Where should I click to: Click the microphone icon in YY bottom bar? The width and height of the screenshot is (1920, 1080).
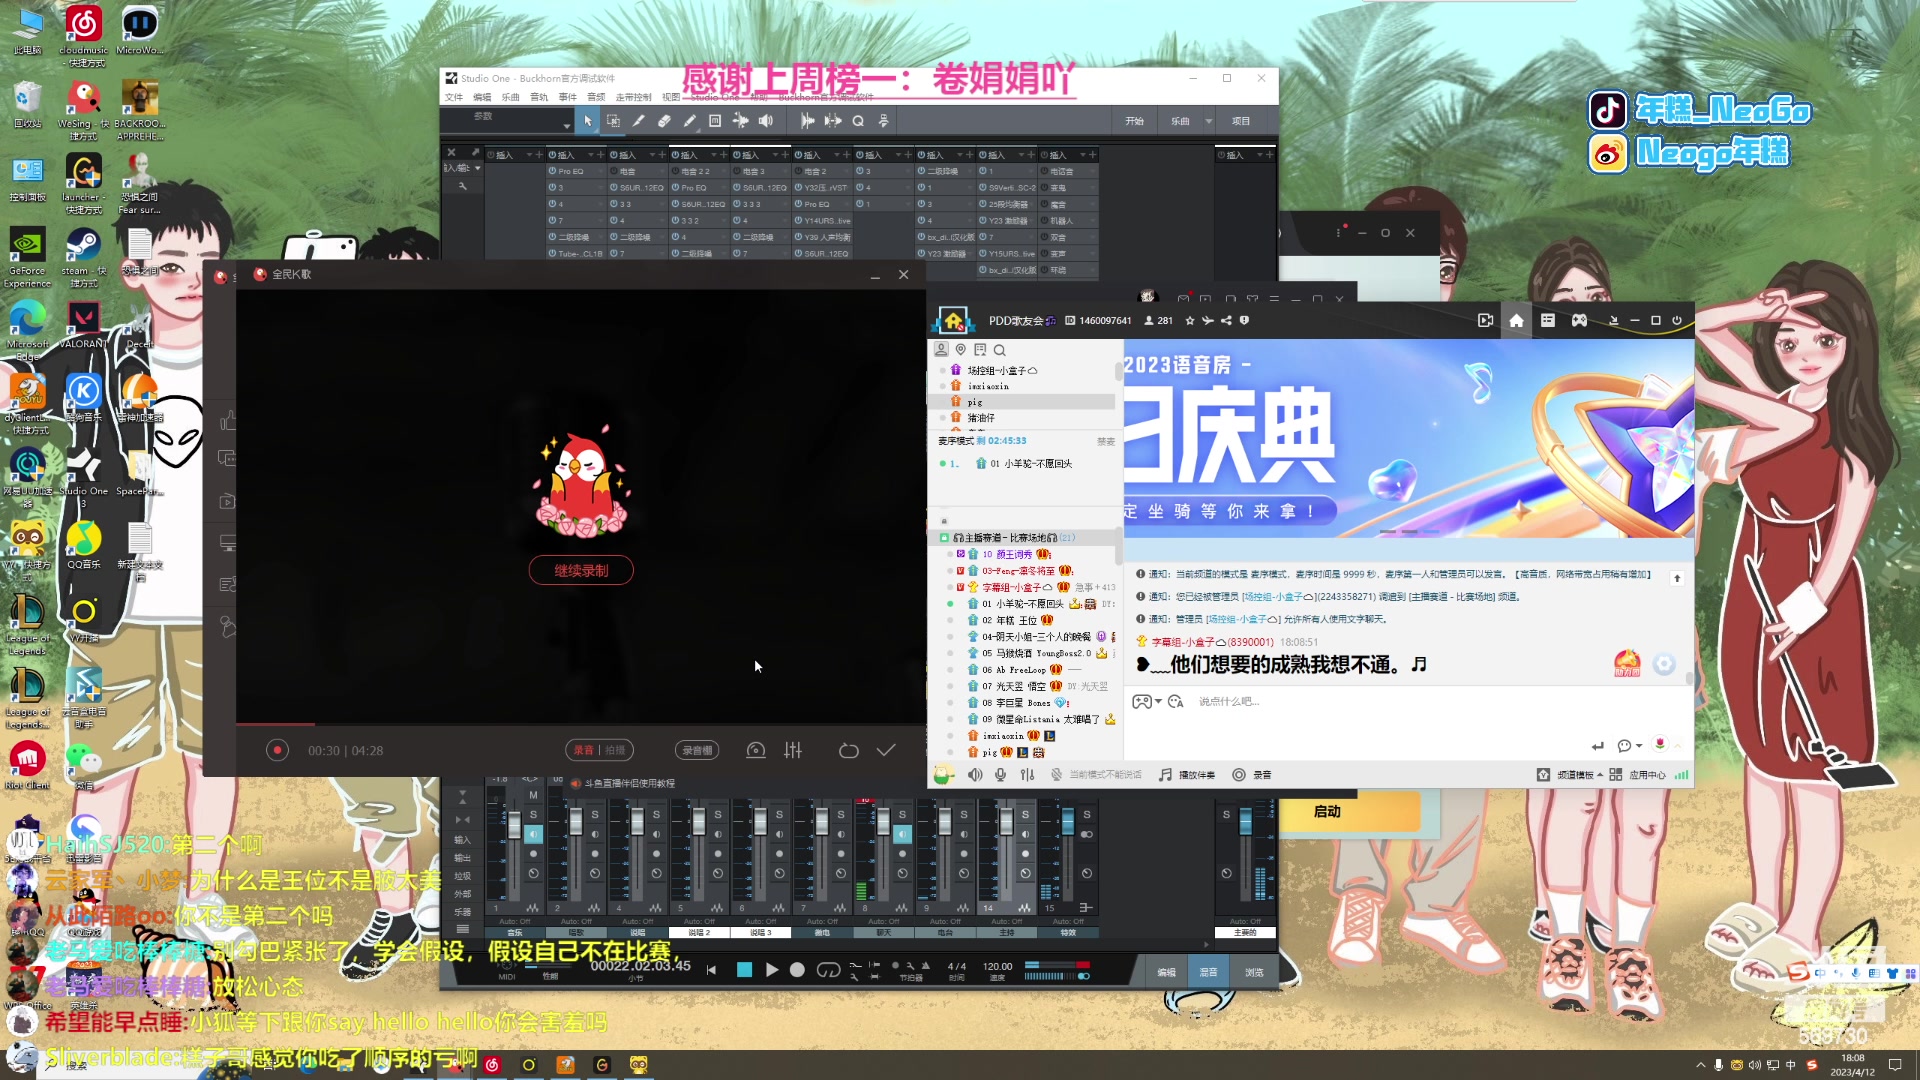pyautogui.click(x=1001, y=775)
